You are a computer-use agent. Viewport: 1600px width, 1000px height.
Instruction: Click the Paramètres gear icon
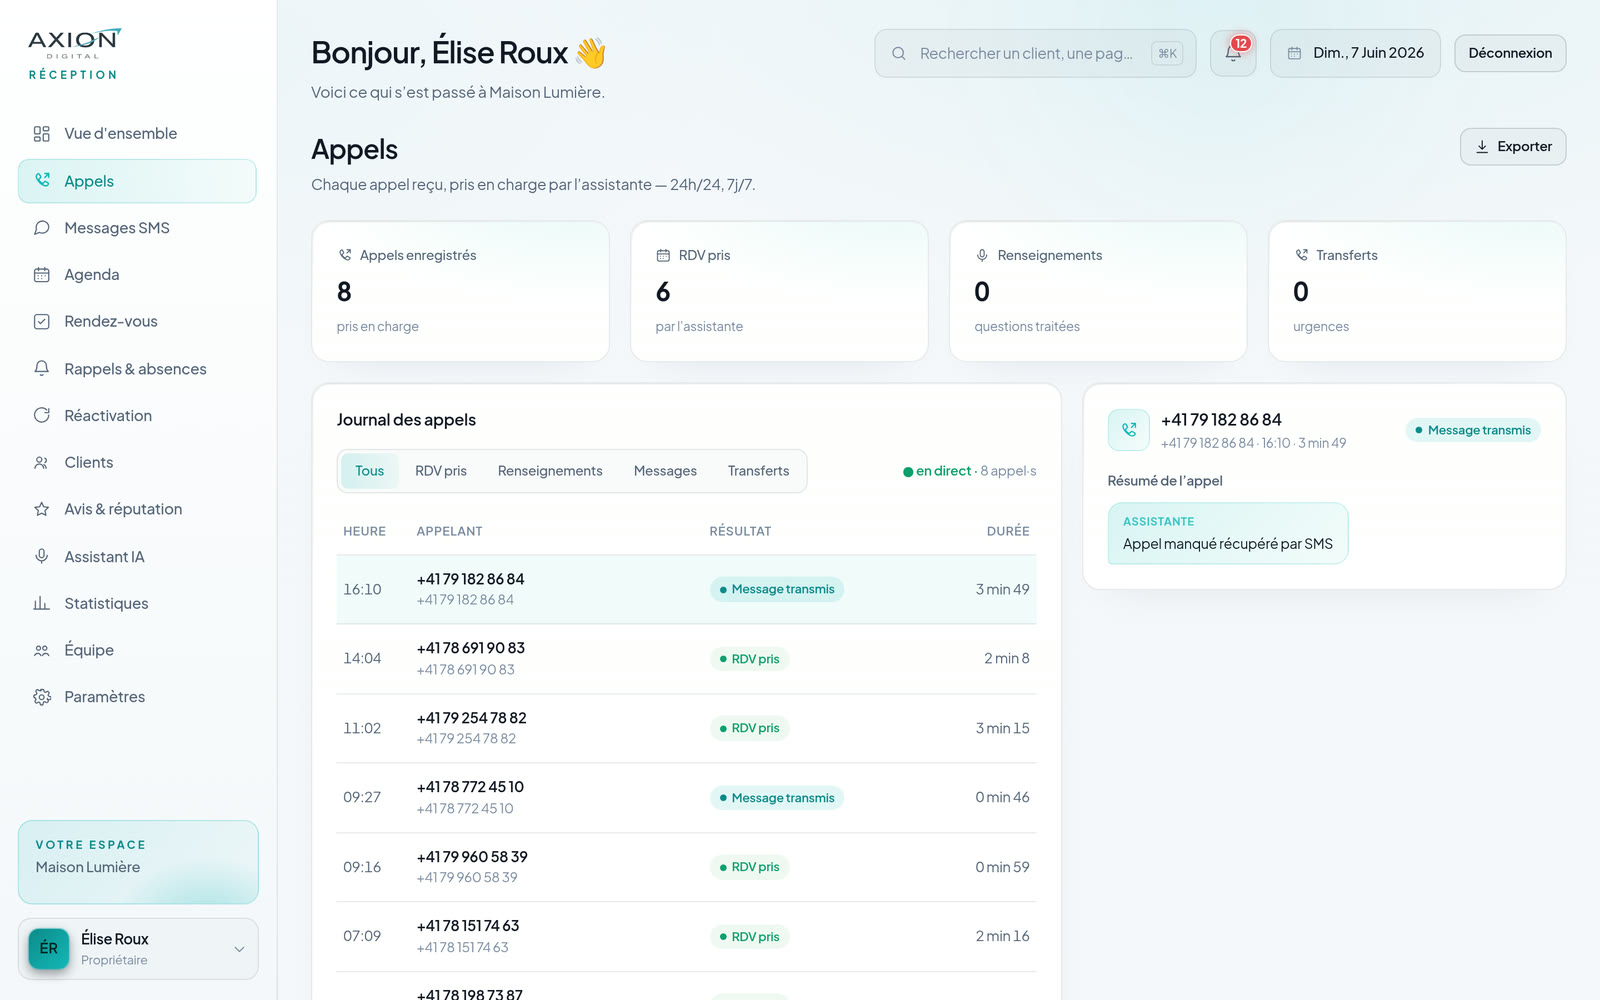[41, 698]
